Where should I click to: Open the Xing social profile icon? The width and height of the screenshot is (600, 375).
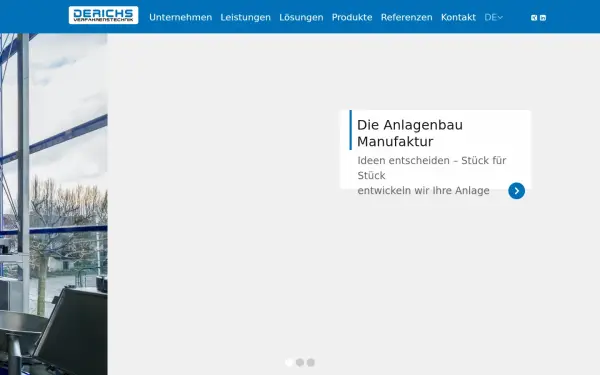(534, 18)
